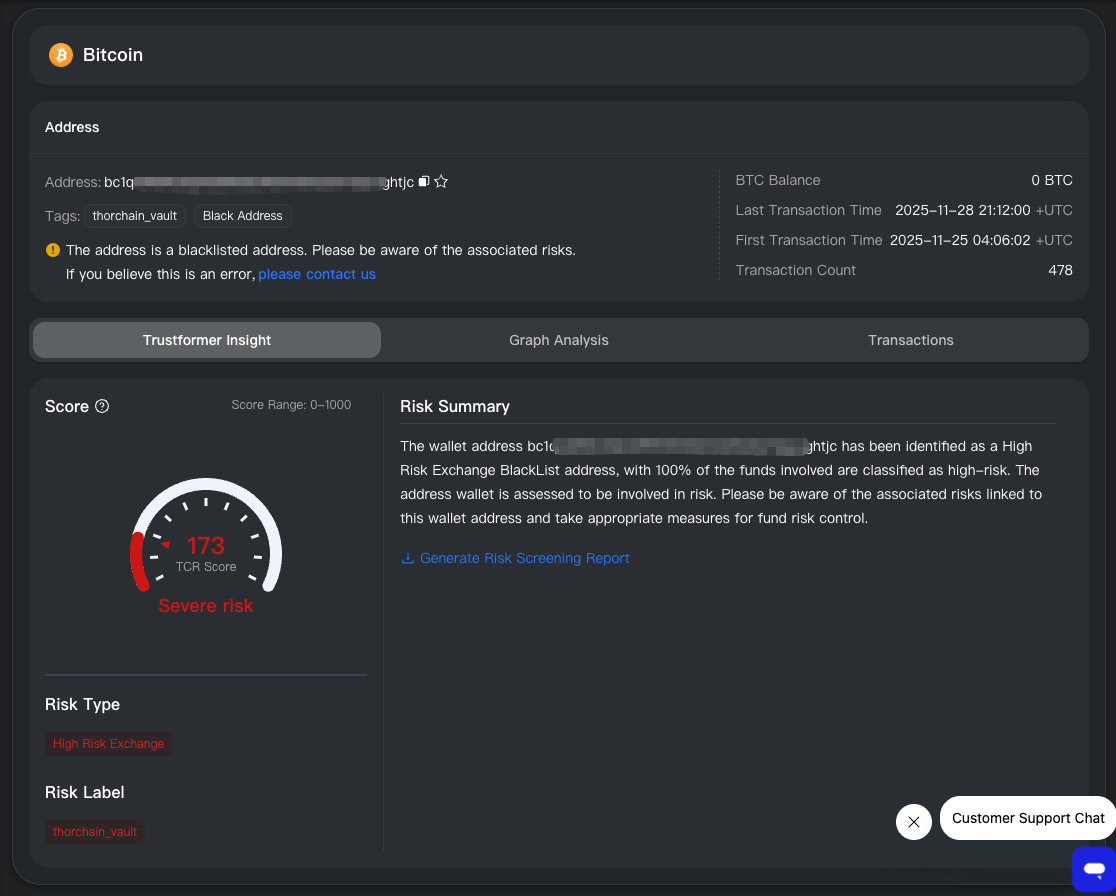Expand the Risk Label section

pyautogui.click(x=84, y=792)
